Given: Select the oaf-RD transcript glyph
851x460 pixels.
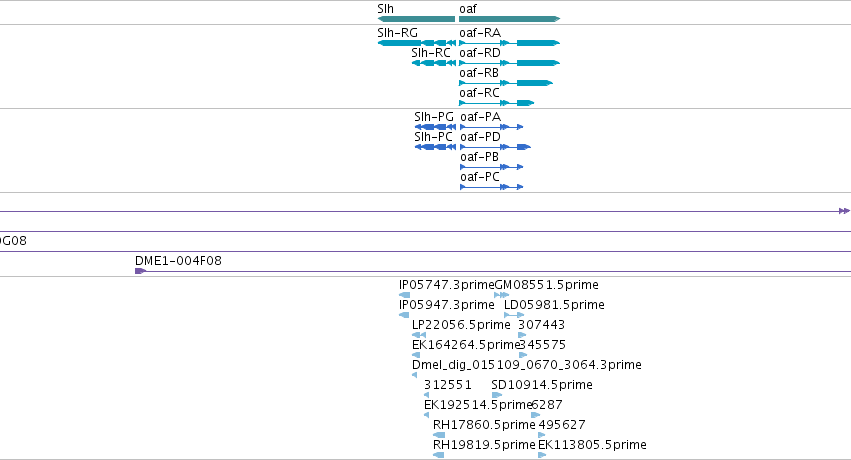Looking at the screenshot, I should pos(510,63).
